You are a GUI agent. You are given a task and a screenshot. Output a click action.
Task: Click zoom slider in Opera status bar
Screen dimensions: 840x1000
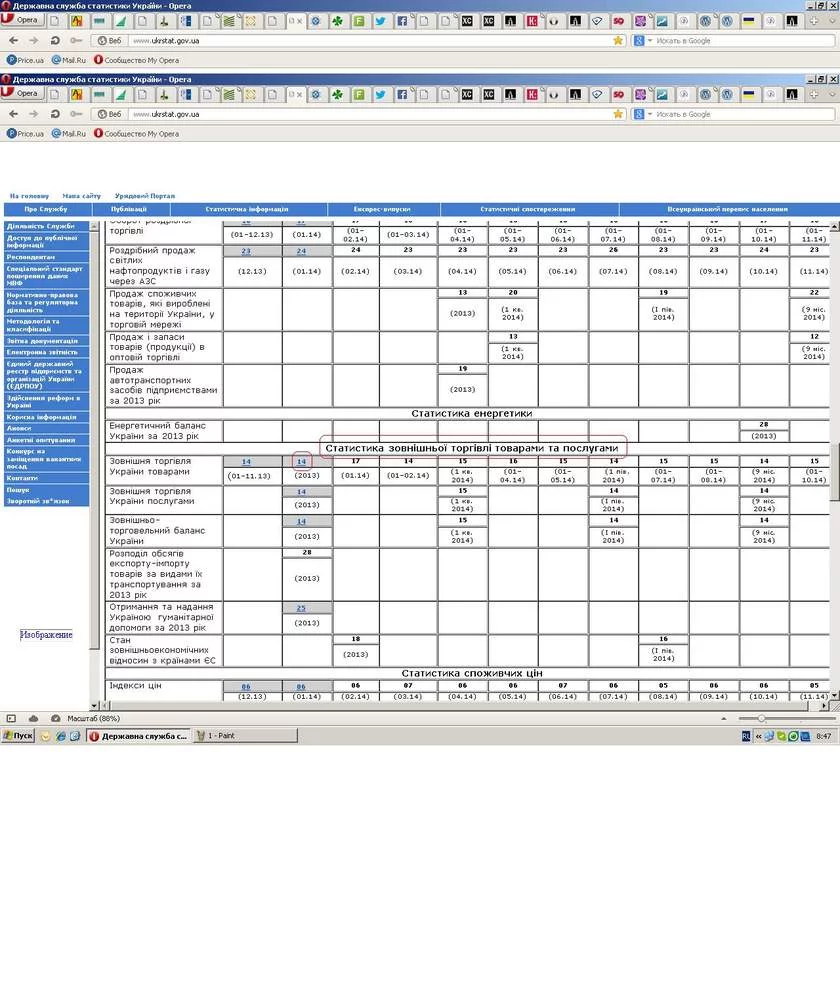click(760, 719)
